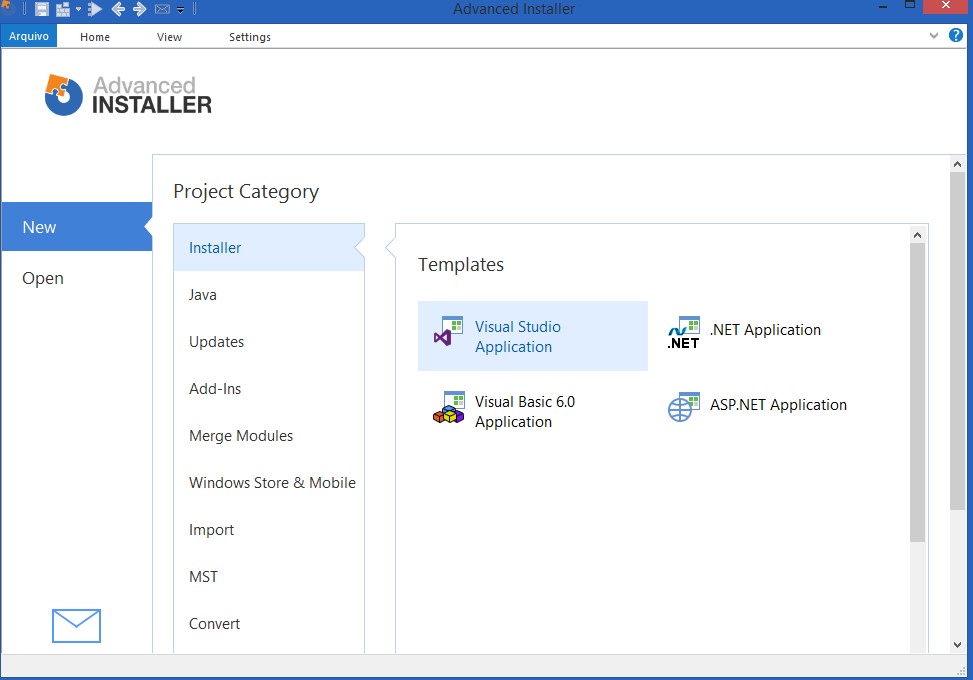The image size is (973, 680).
Task: Select the Visual Studio Application template label
Action: [518, 336]
